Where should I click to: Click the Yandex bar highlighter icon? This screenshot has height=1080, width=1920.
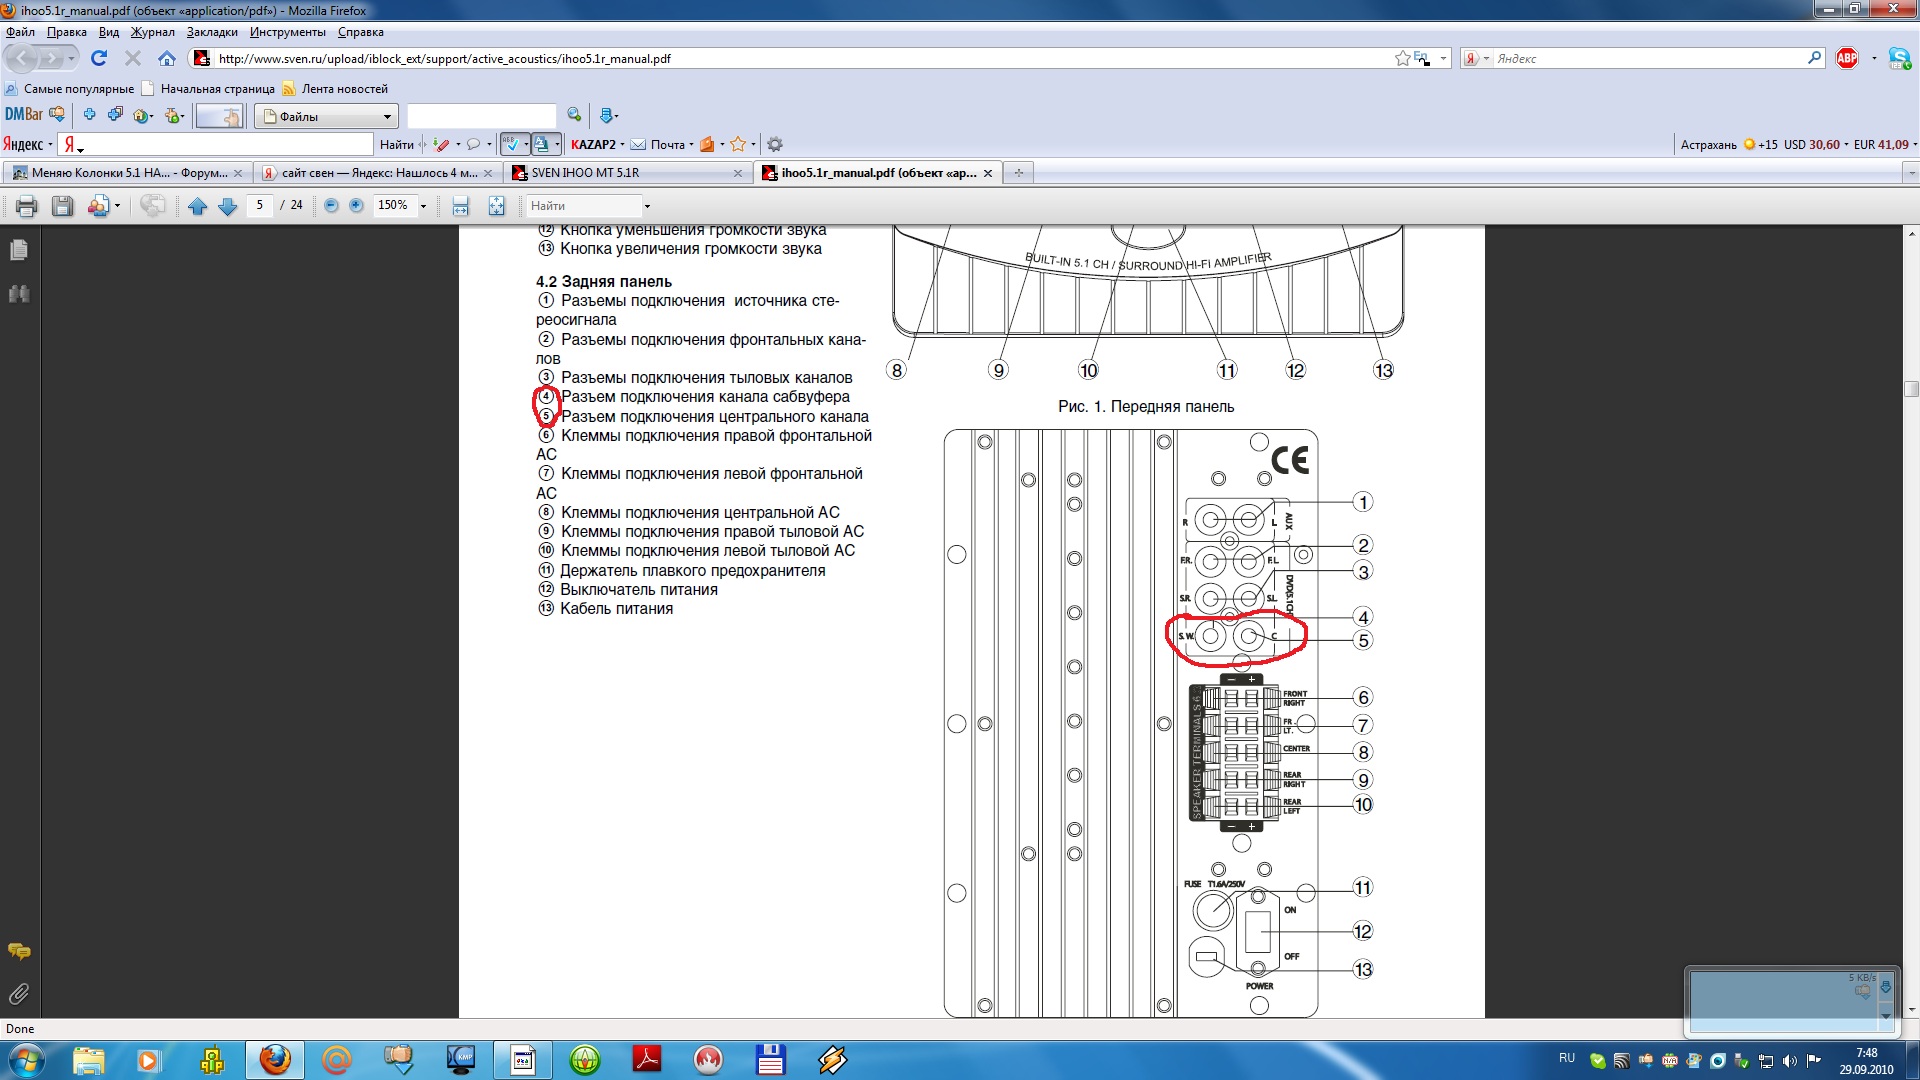coord(441,144)
